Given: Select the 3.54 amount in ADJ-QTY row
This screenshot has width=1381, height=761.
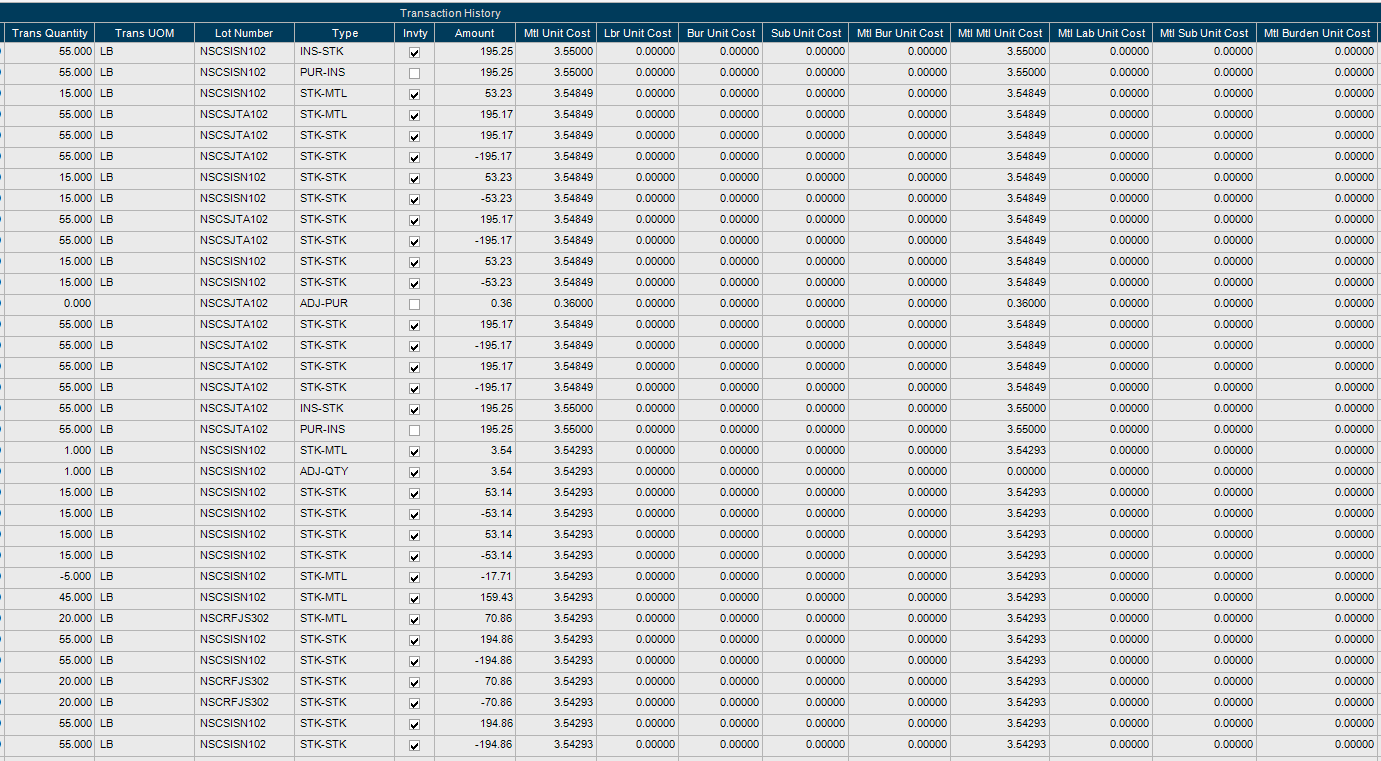Looking at the screenshot, I should 475,472.
